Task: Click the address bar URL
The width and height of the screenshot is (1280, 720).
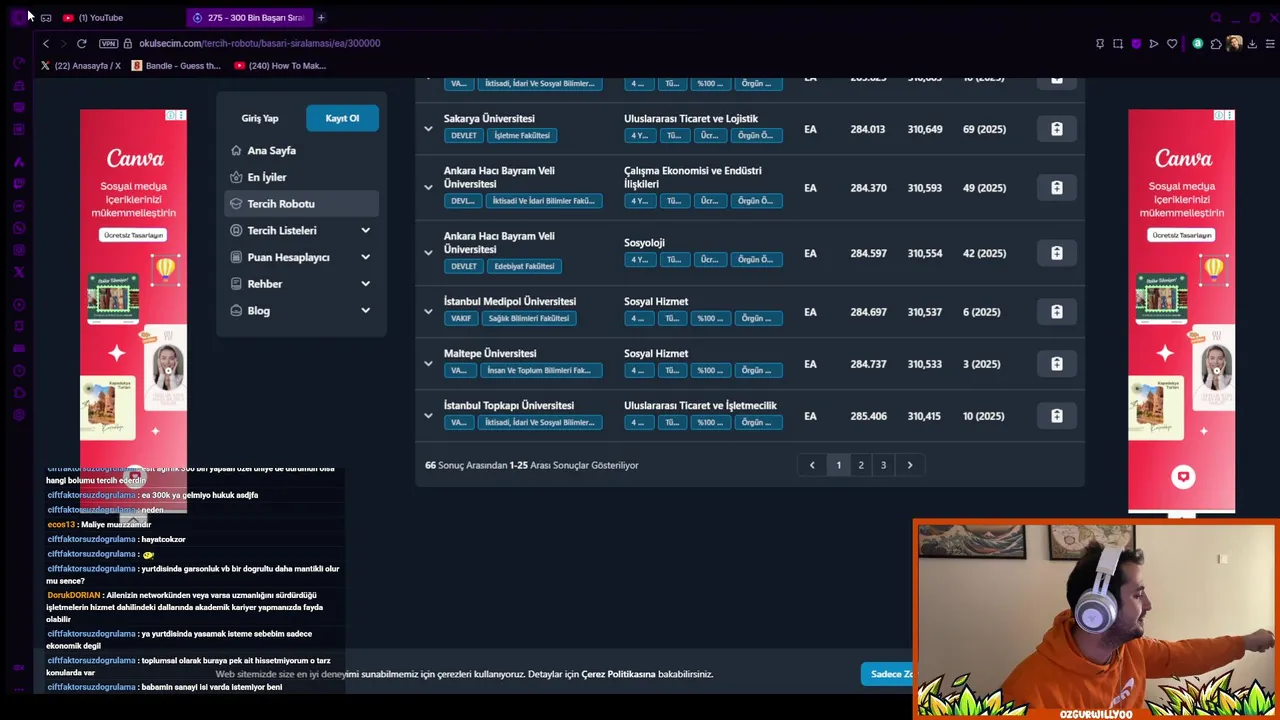Action: tap(260, 43)
